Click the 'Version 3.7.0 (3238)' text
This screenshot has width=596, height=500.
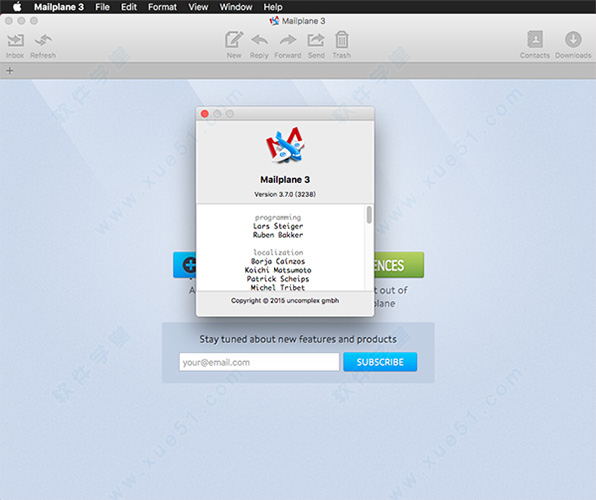coord(285,194)
